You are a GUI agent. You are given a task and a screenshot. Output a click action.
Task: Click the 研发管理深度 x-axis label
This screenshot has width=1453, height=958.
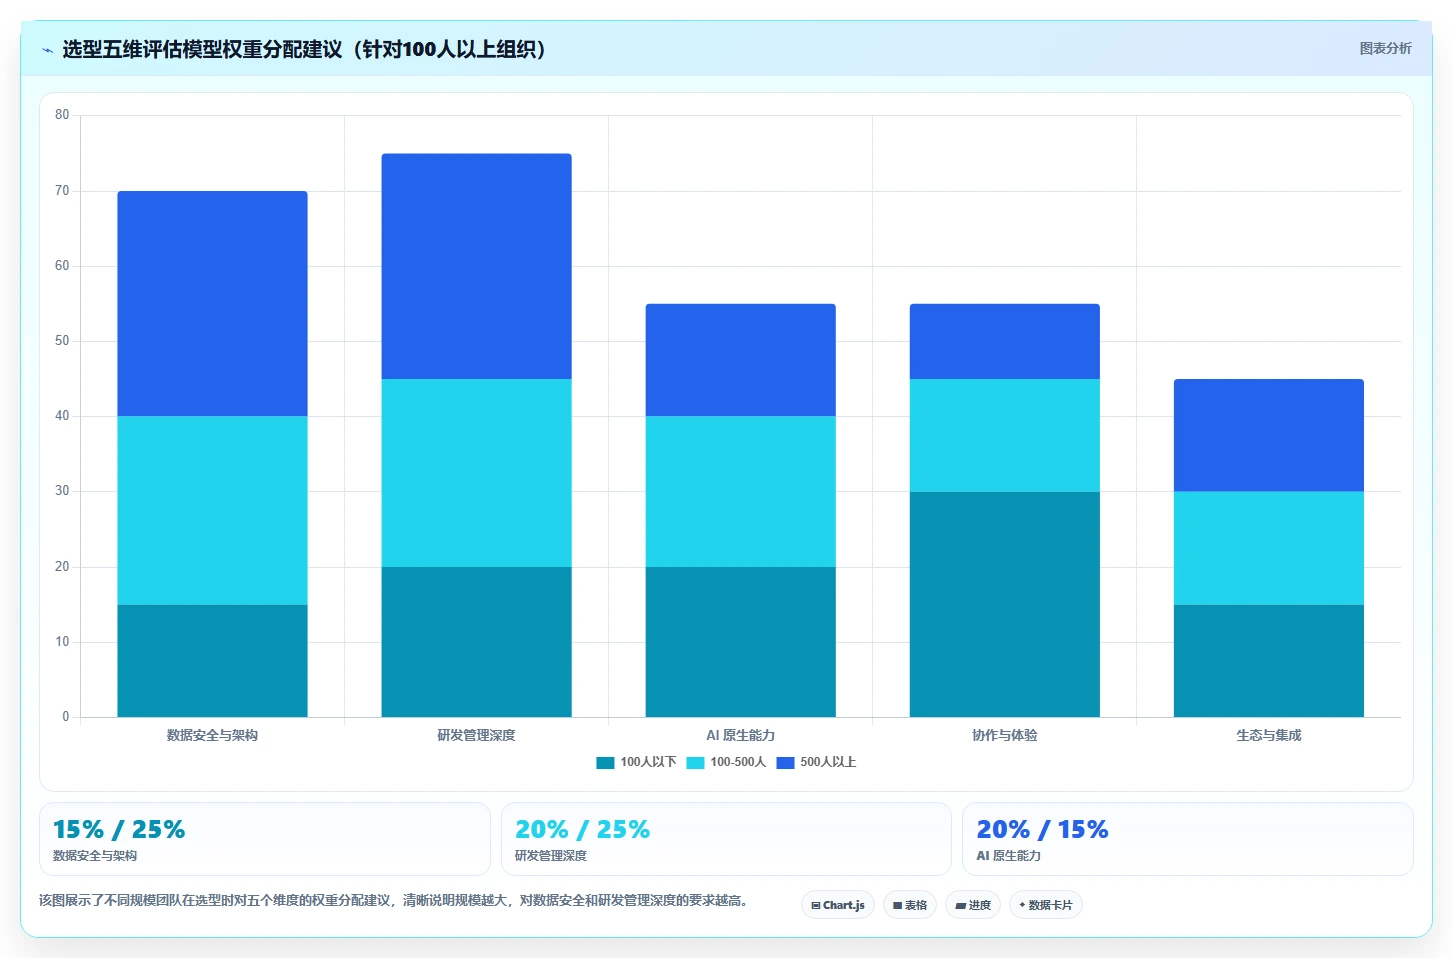(x=476, y=735)
